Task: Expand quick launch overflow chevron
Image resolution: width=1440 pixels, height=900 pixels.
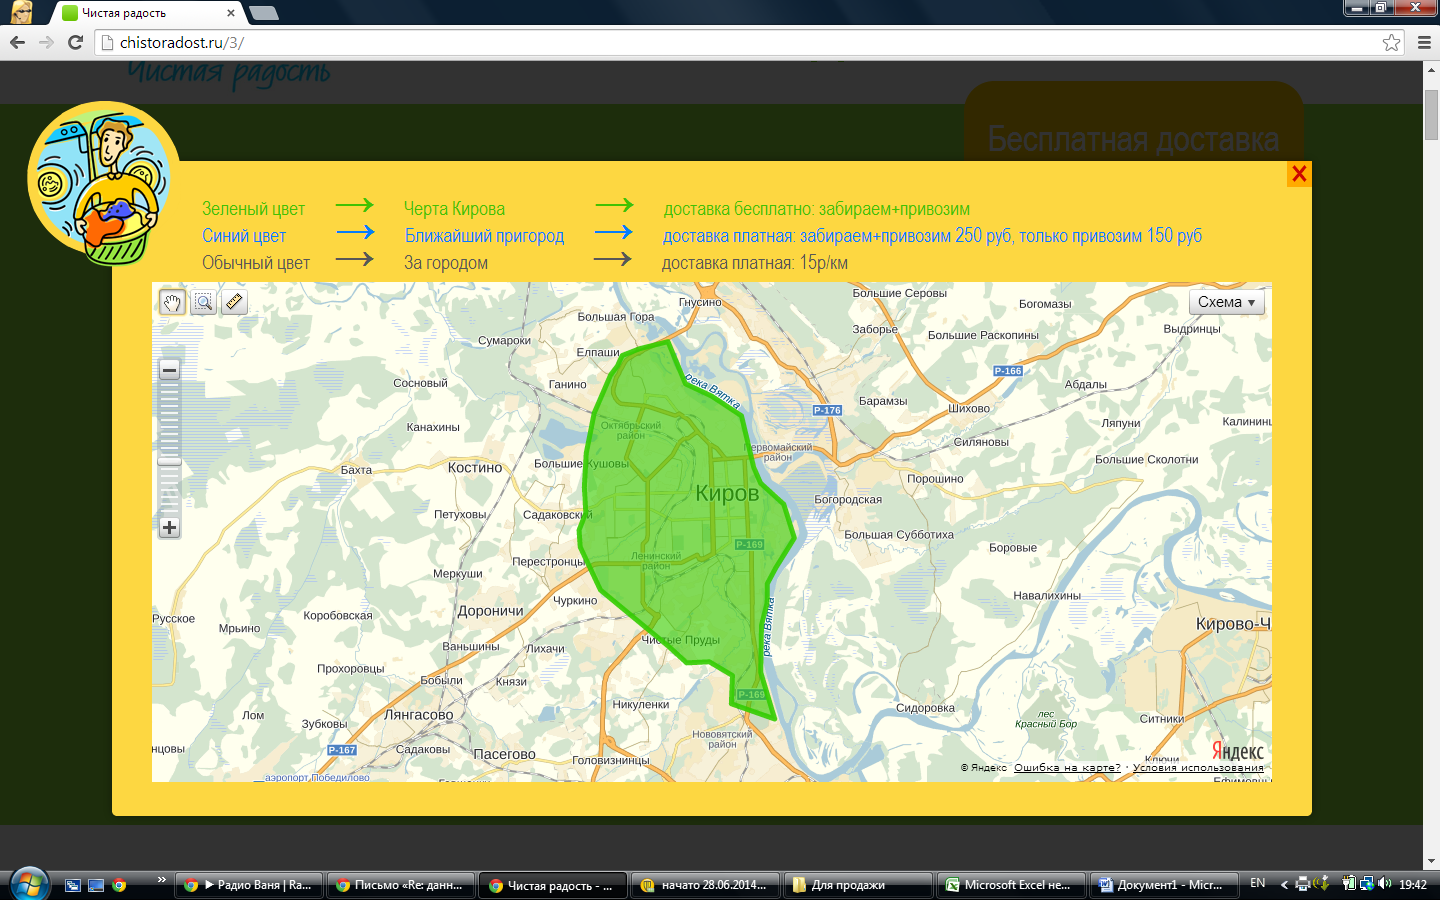Action: pos(161,879)
